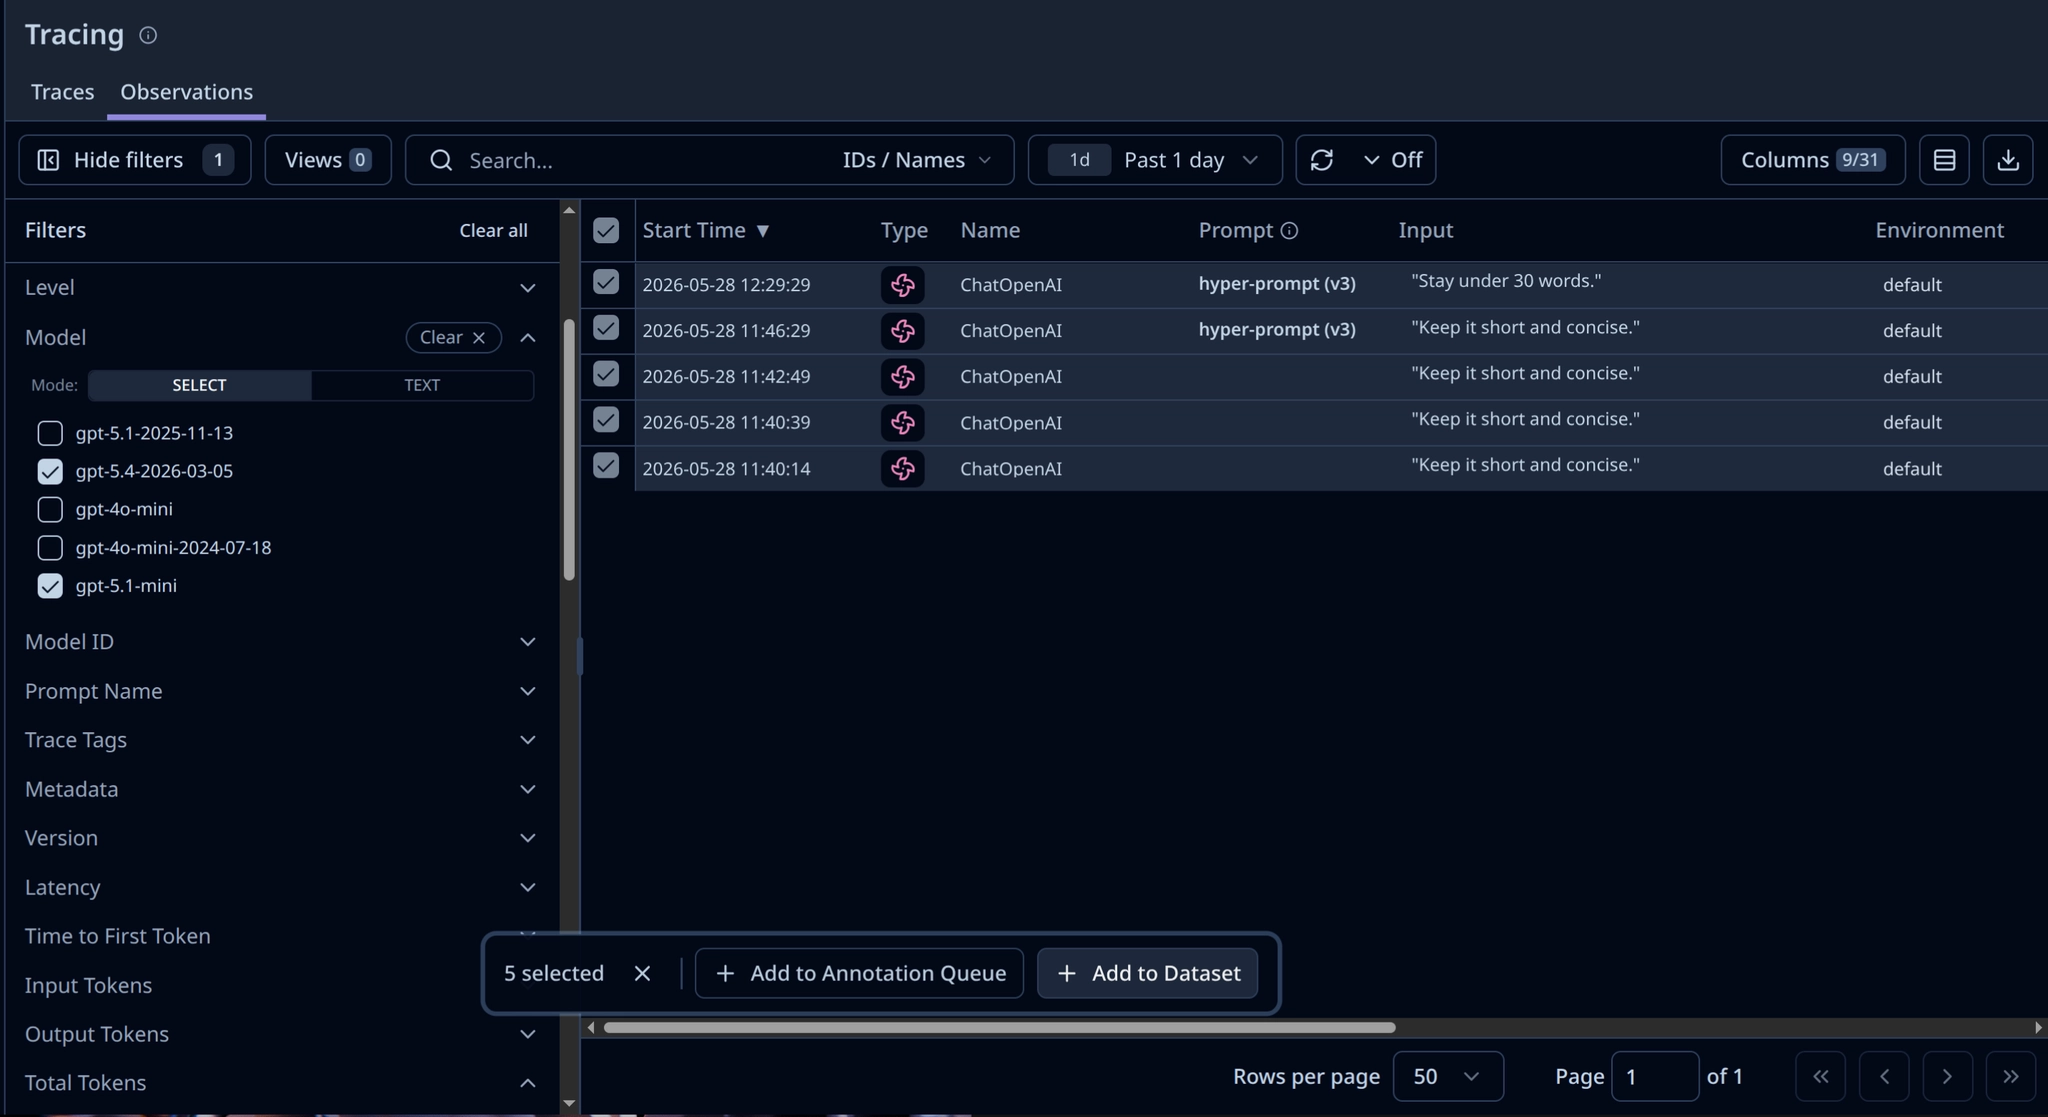This screenshot has width=2048, height=1117.
Task: Click generation type icon for 11:46:29 row
Action: pyautogui.click(x=902, y=331)
